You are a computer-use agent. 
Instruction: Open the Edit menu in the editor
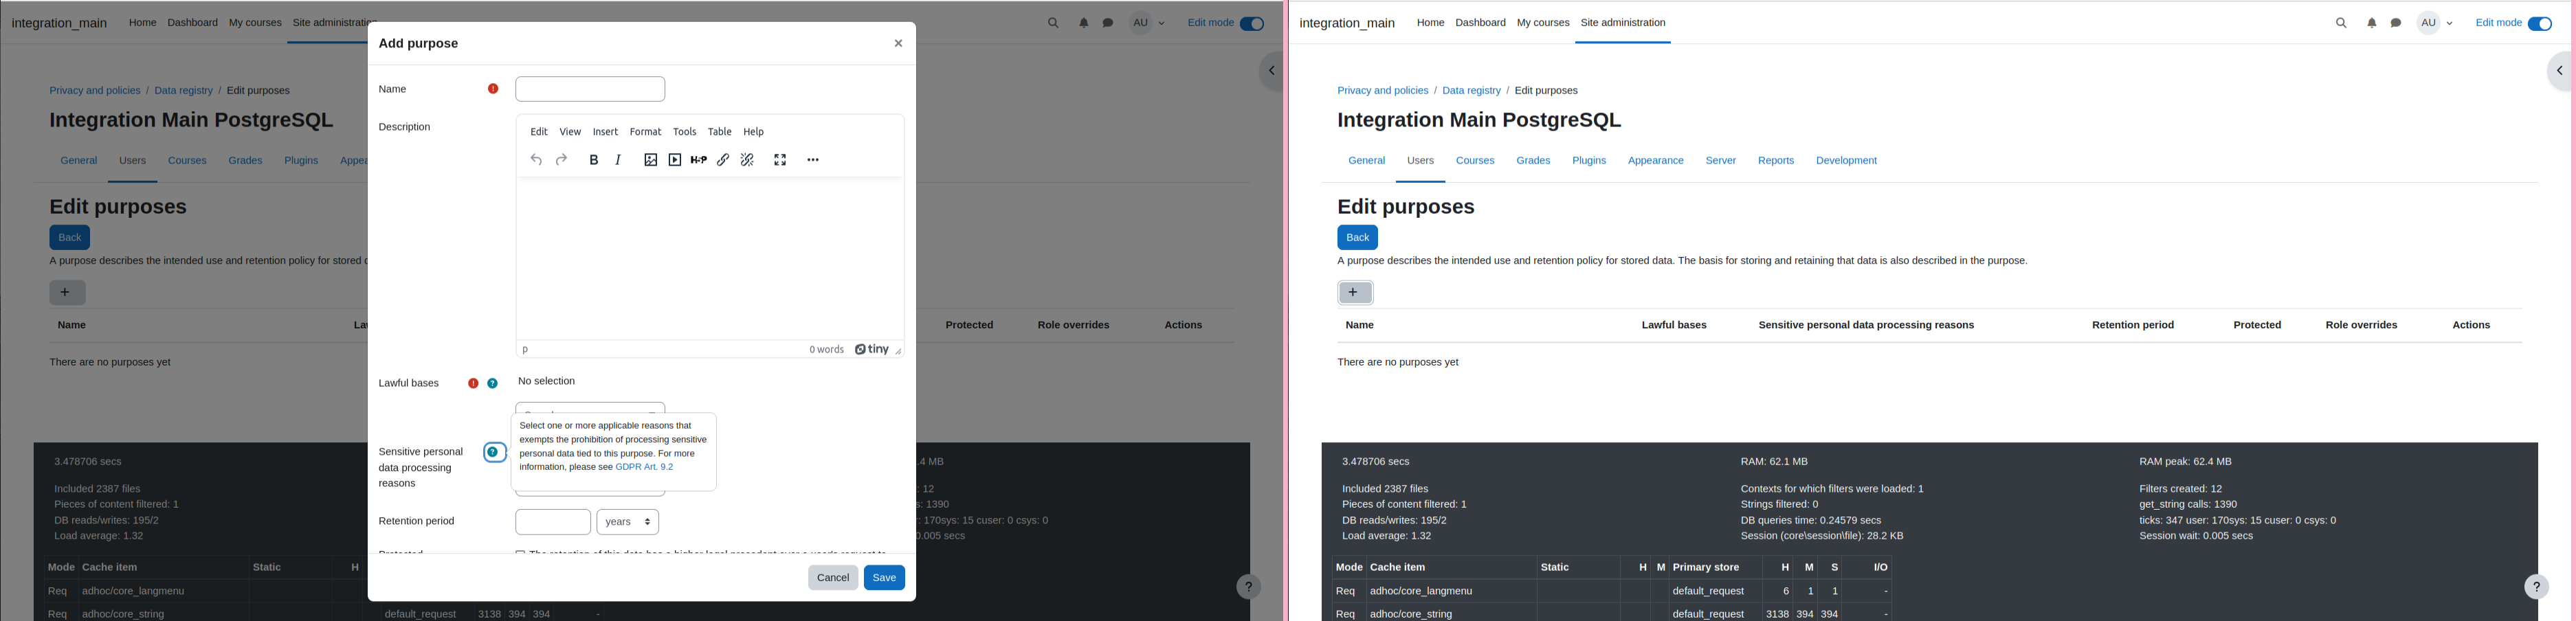click(x=539, y=132)
